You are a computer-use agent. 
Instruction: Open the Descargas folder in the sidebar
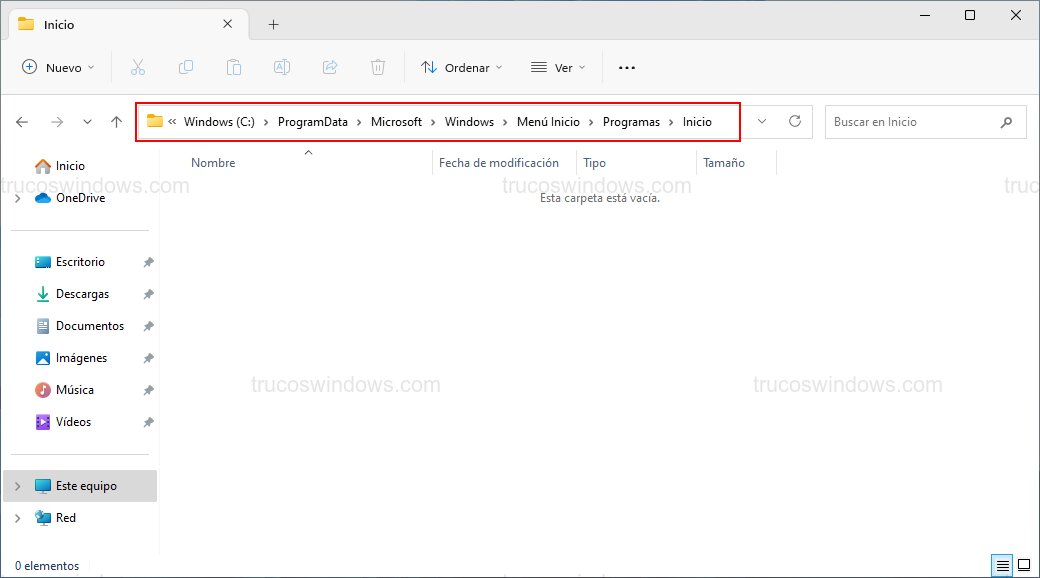click(x=84, y=293)
